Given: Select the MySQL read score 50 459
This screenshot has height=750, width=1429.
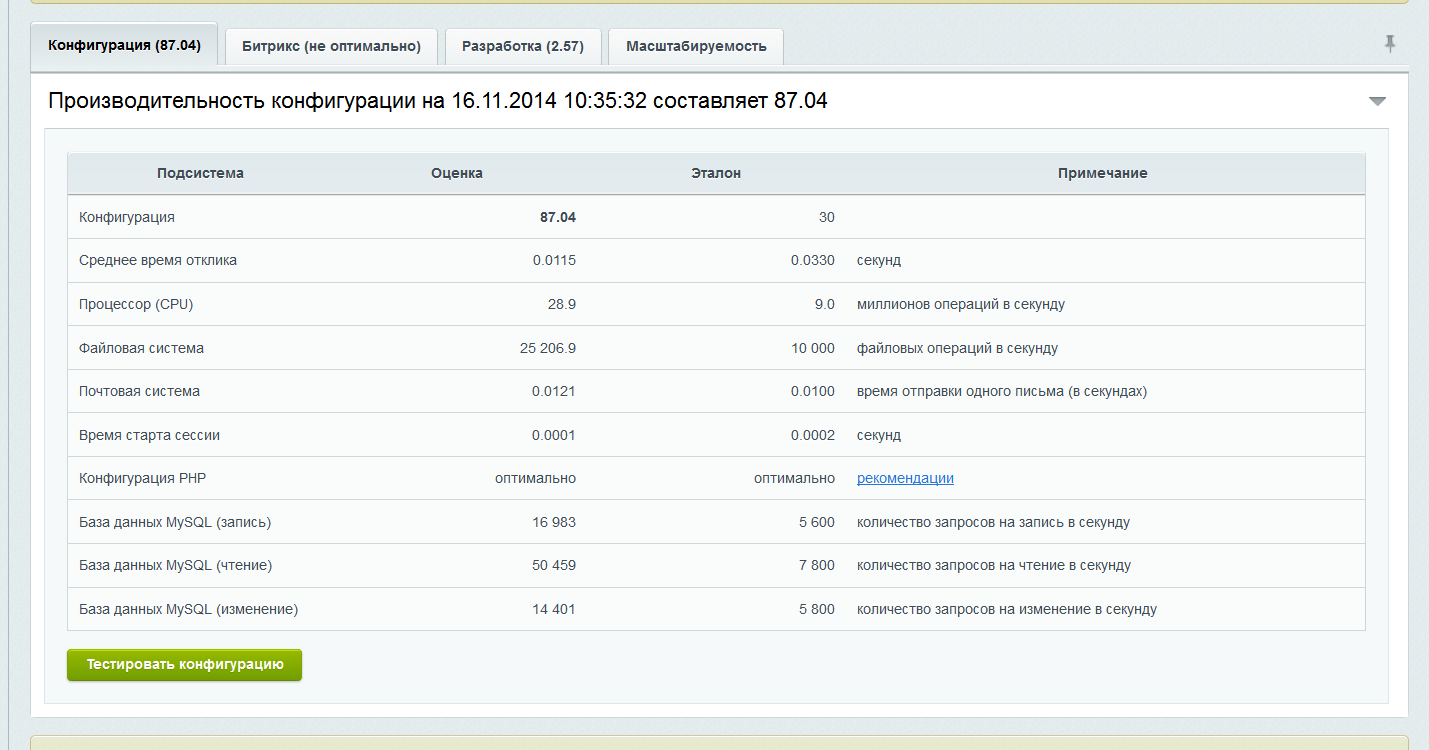Looking at the screenshot, I should tap(554, 565).
